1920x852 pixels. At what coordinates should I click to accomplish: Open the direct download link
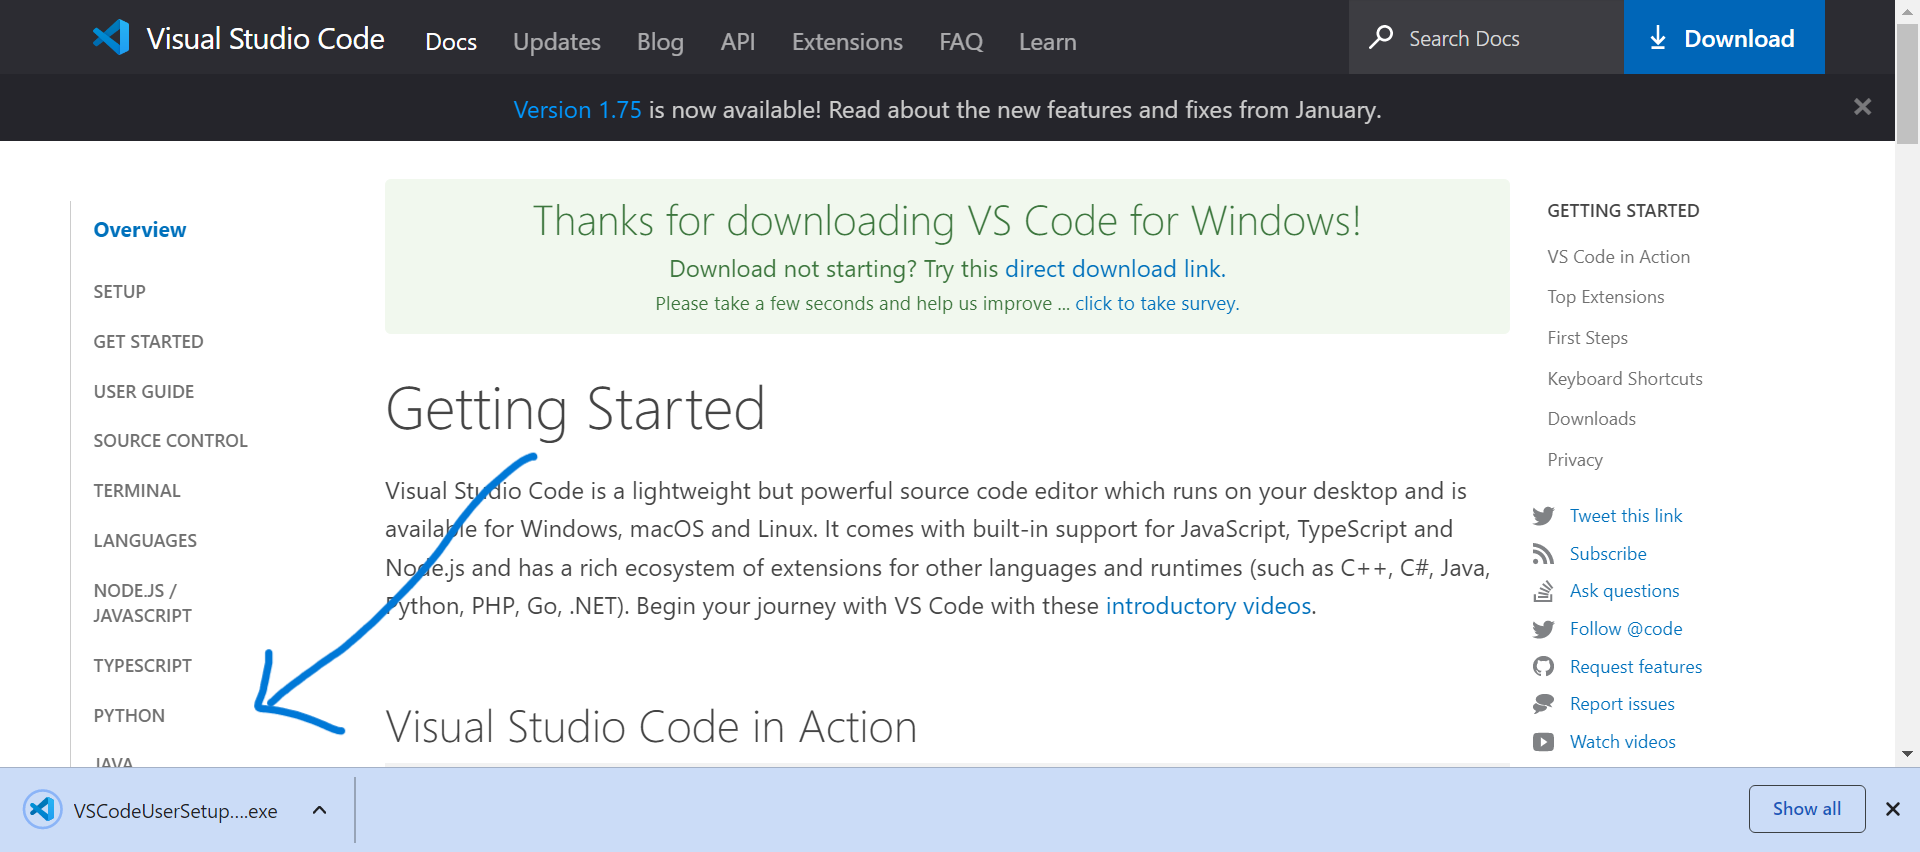pyautogui.click(x=1113, y=269)
